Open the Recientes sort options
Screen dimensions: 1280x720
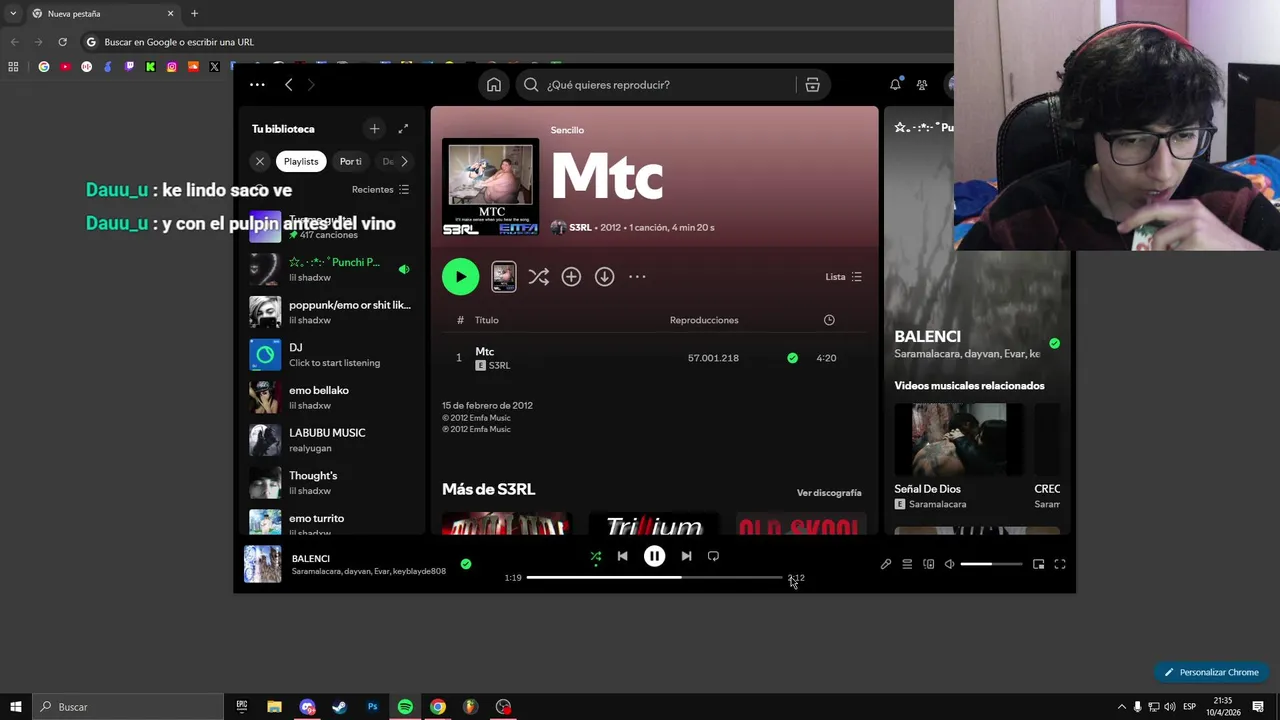coord(380,189)
